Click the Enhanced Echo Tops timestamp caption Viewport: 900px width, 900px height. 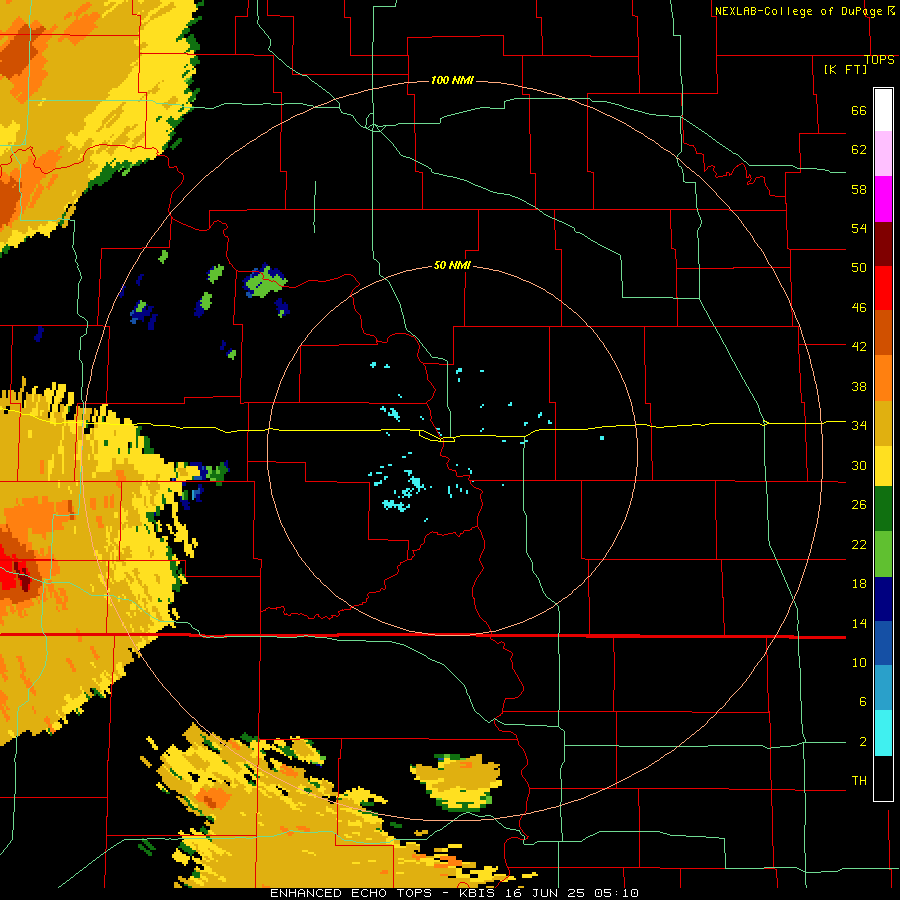coord(454,893)
